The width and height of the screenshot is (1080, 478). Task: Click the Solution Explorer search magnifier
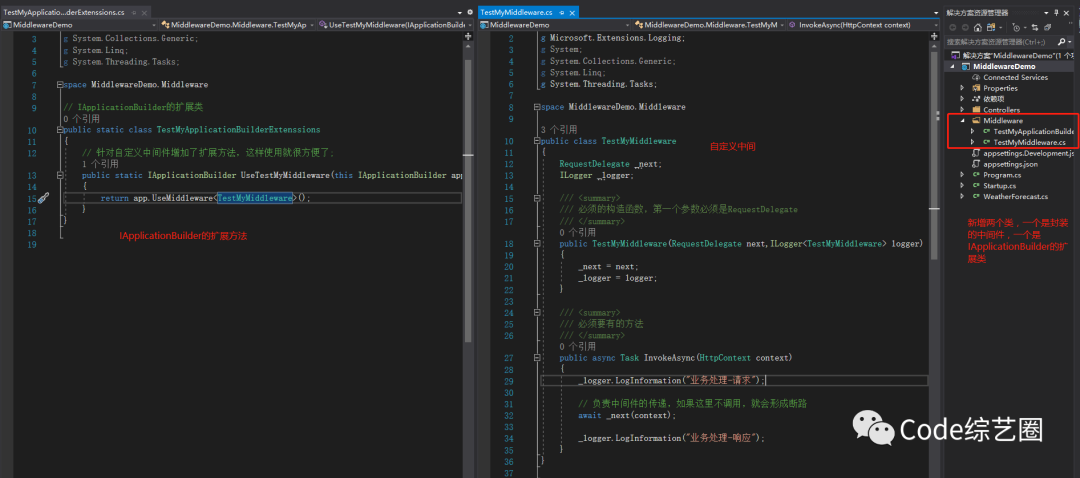[1061, 41]
